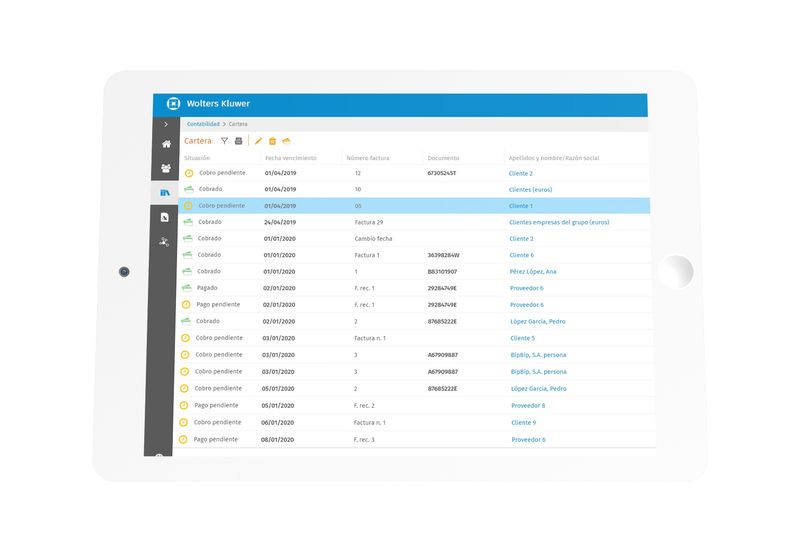Open the Cliente 5 link
800x552 pixels.
(x=523, y=338)
